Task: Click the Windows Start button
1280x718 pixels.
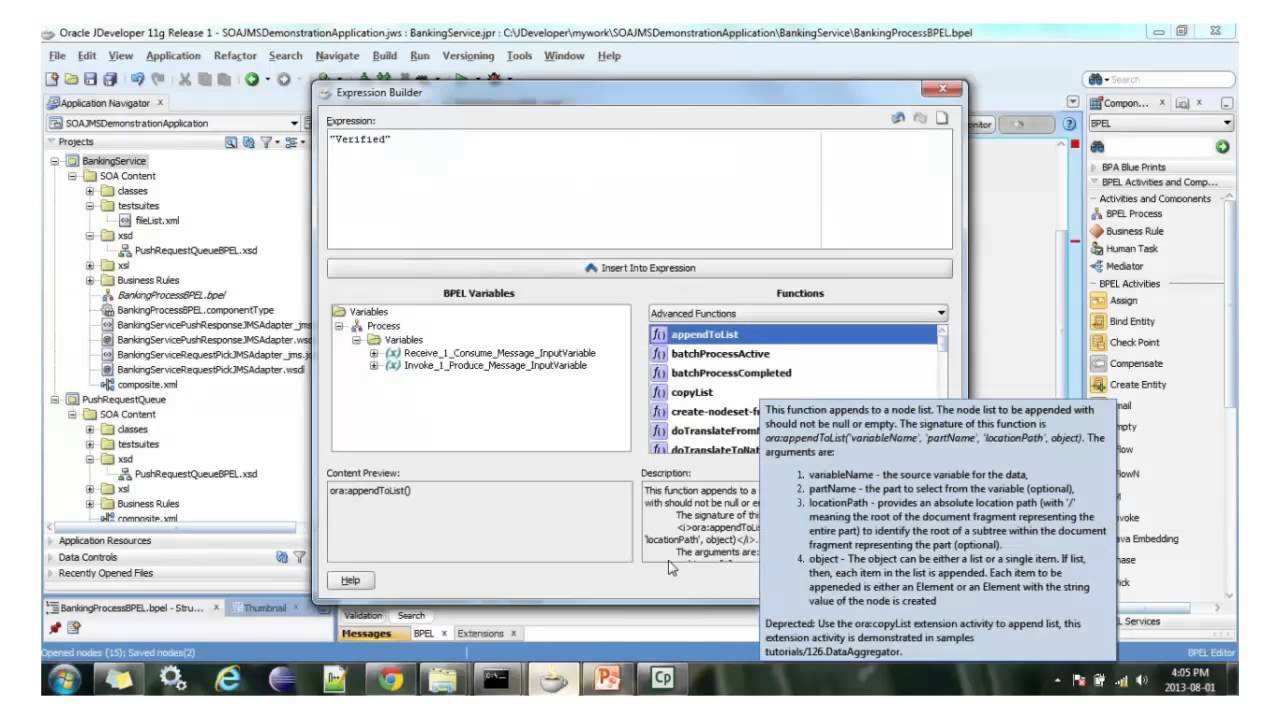Action: [x=65, y=679]
